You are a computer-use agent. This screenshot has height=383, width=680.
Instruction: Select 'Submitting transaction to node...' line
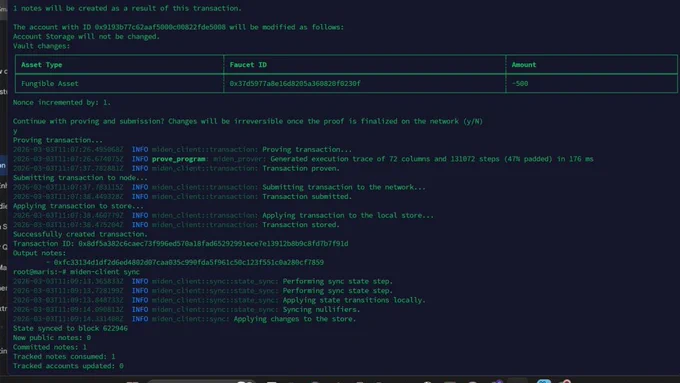click(80, 178)
